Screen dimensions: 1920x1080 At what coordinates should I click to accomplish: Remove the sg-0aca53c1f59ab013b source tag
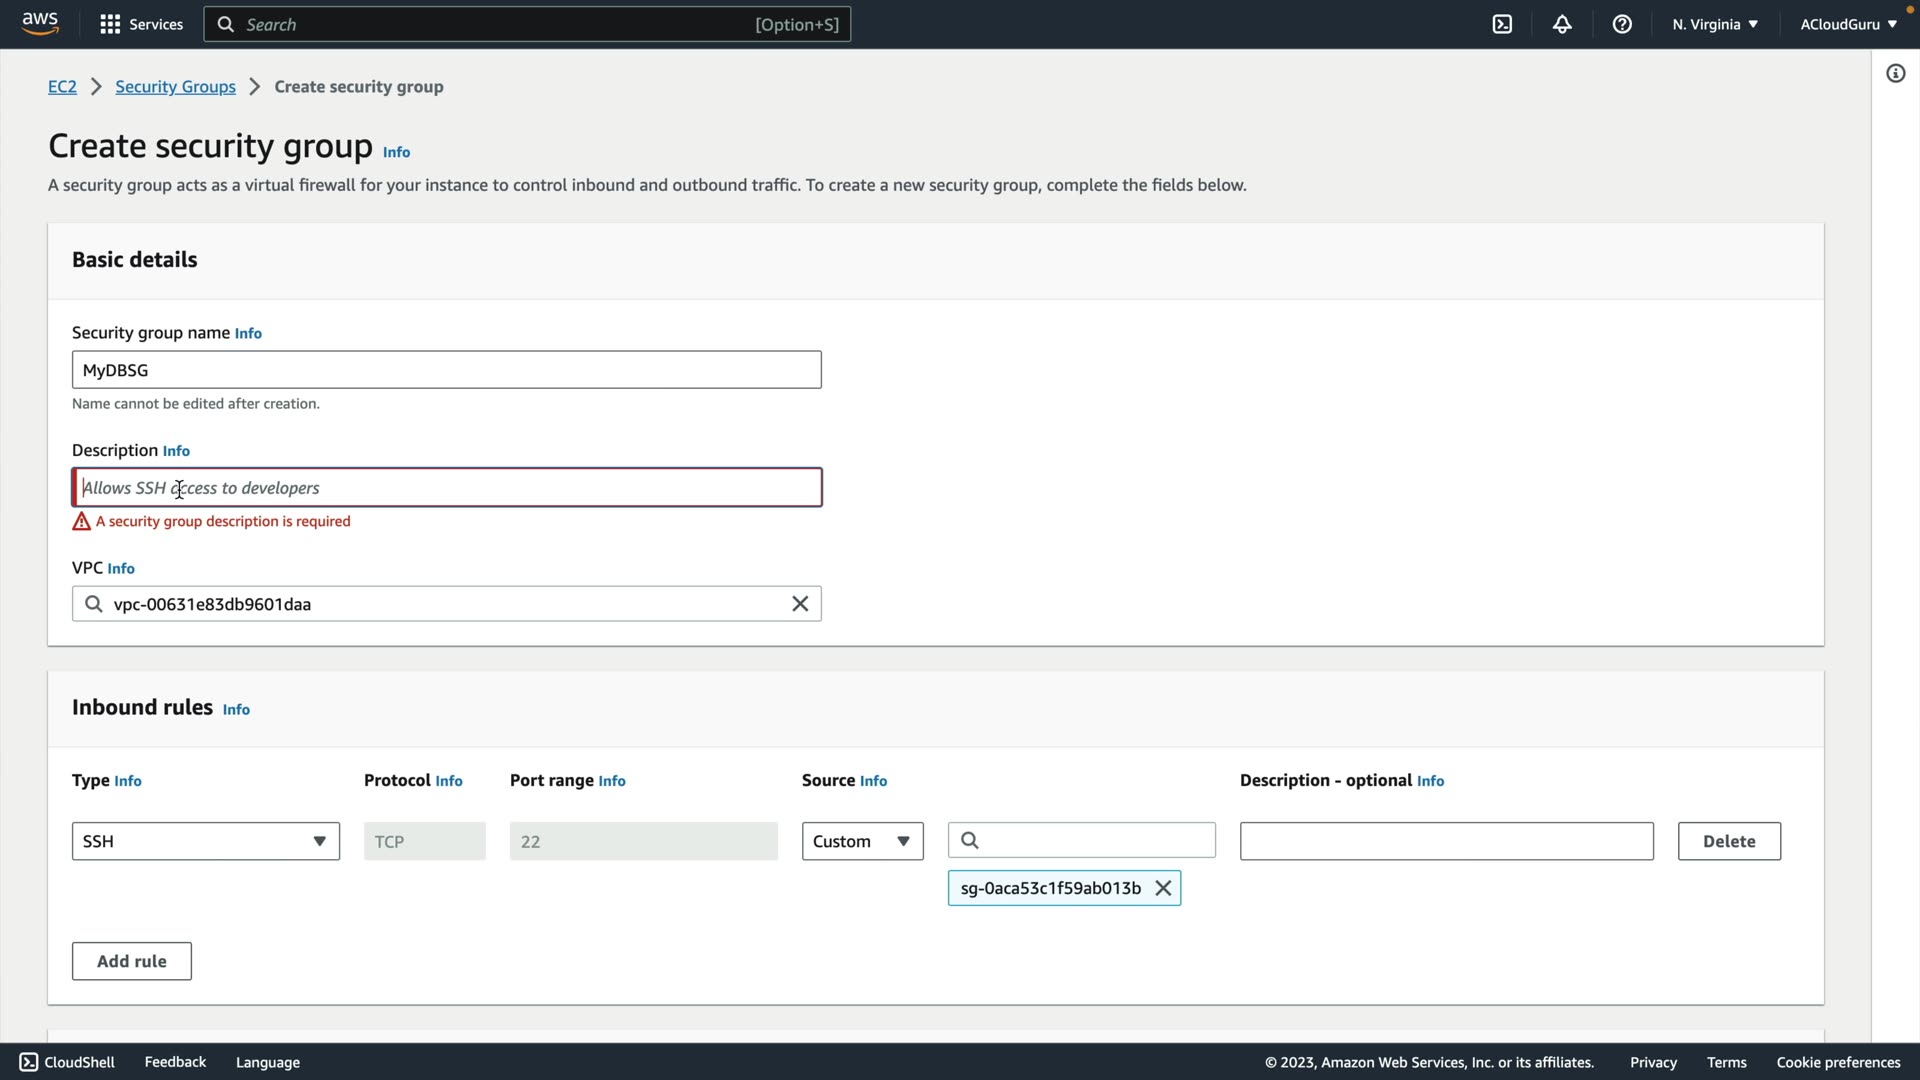tap(1163, 888)
